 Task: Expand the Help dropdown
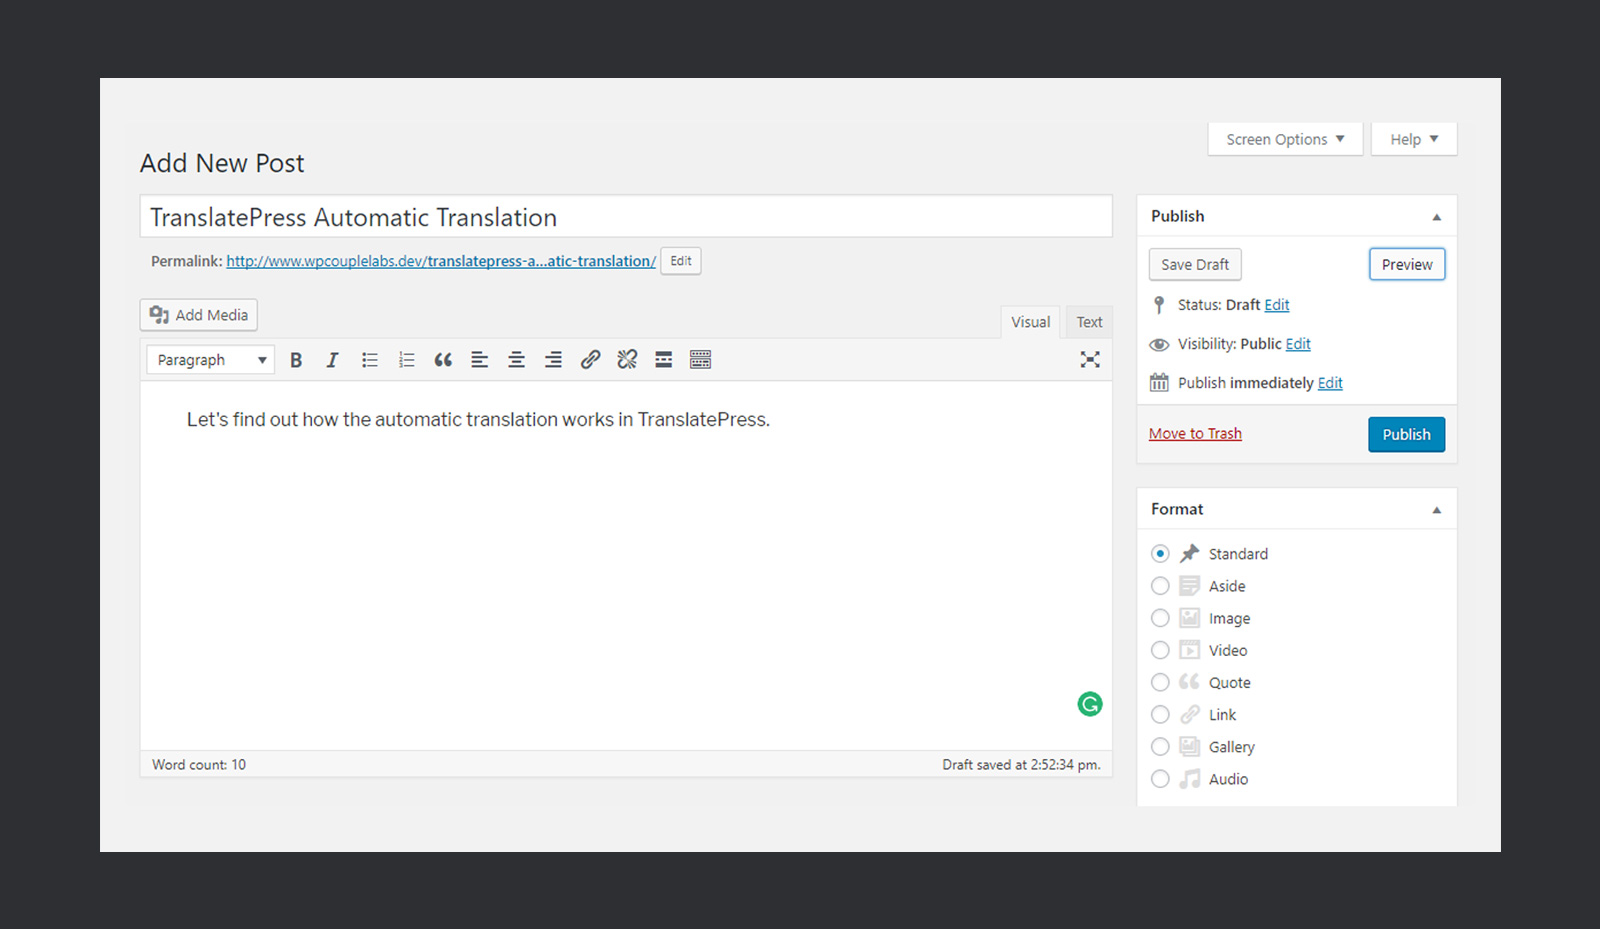[x=1414, y=139]
